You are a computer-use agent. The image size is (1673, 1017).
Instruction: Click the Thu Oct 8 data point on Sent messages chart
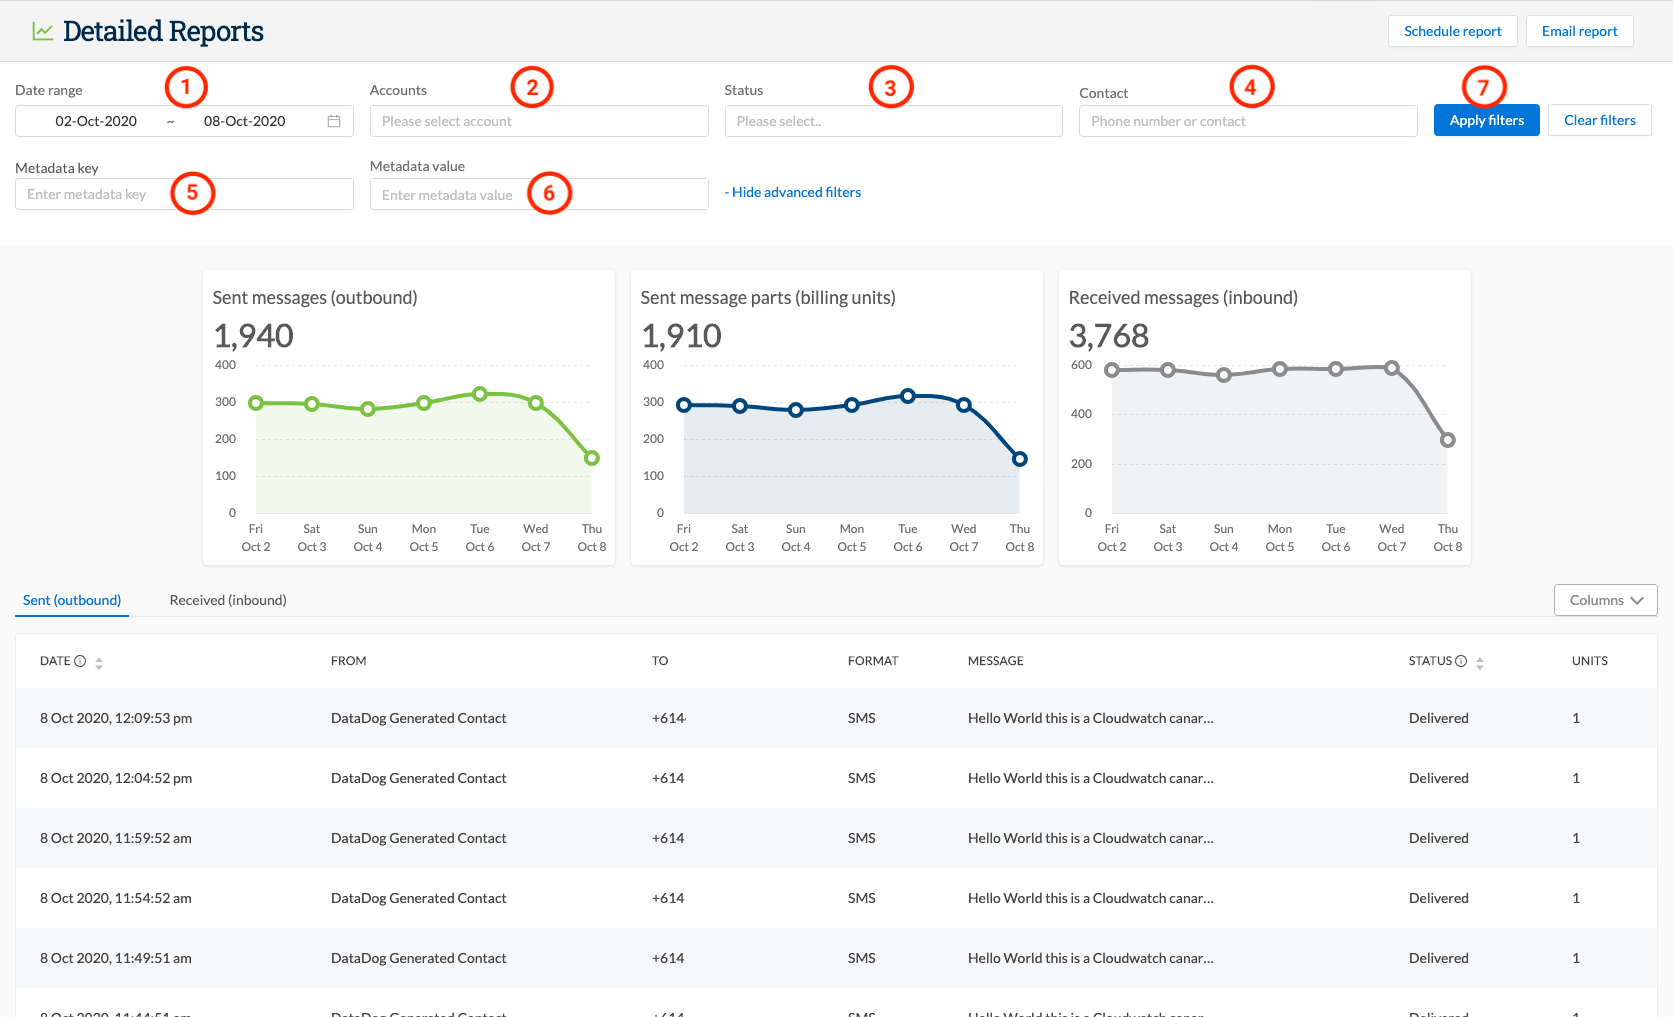pyautogui.click(x=591, y=457)
